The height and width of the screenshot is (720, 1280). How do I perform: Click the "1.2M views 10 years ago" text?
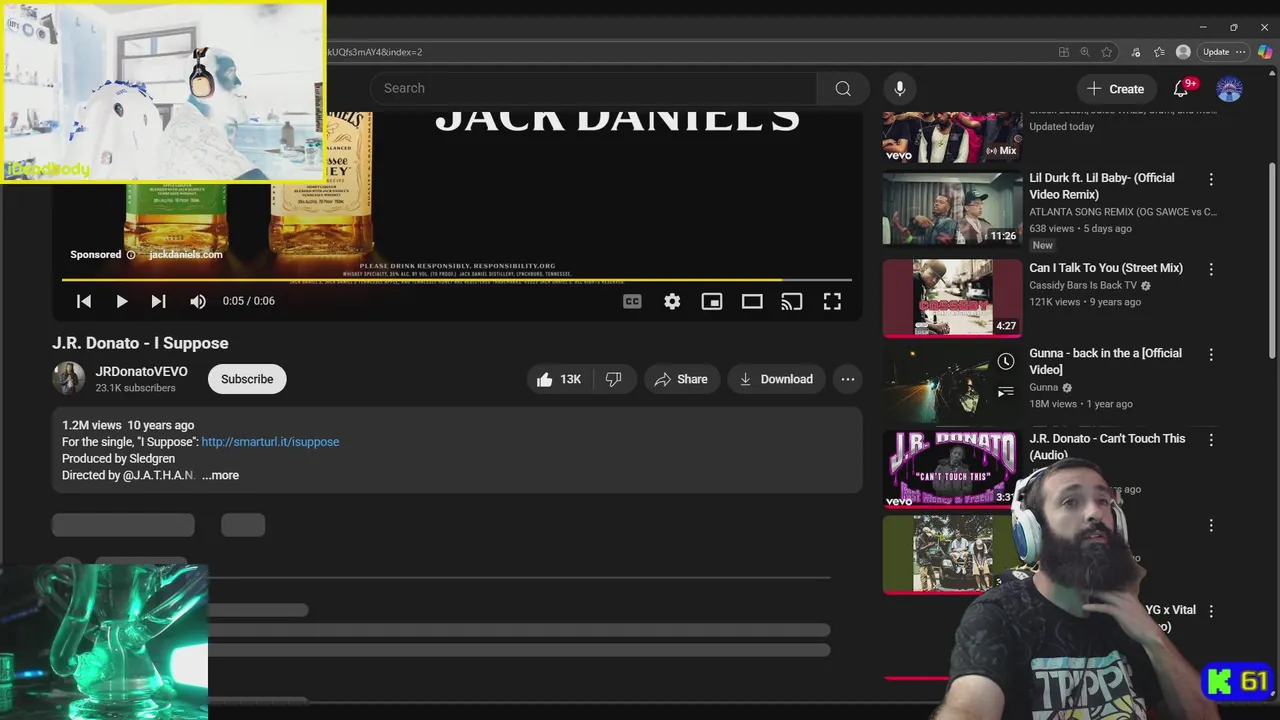(128, 425)
